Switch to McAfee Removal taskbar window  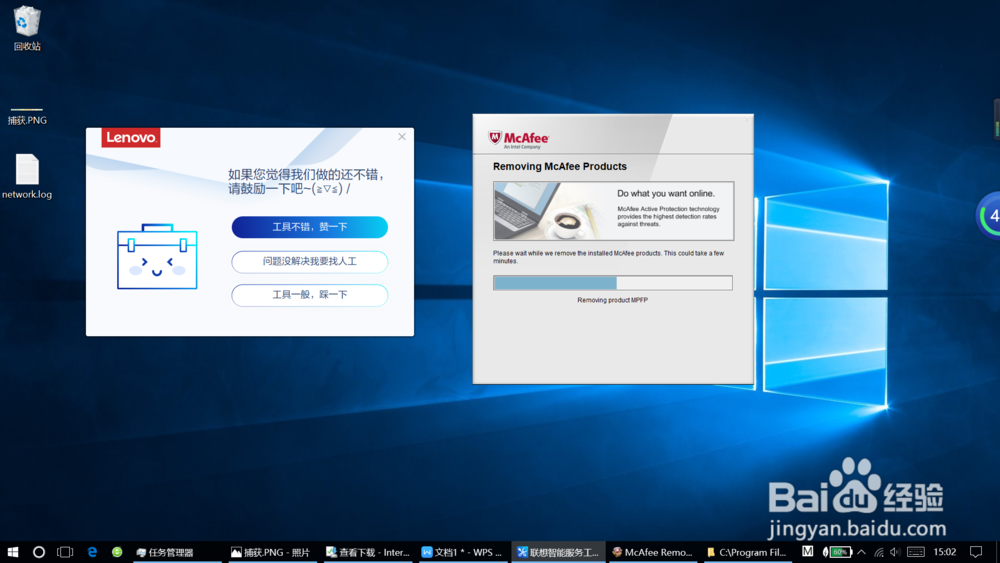pyautogui.click(x=652, y=552)
